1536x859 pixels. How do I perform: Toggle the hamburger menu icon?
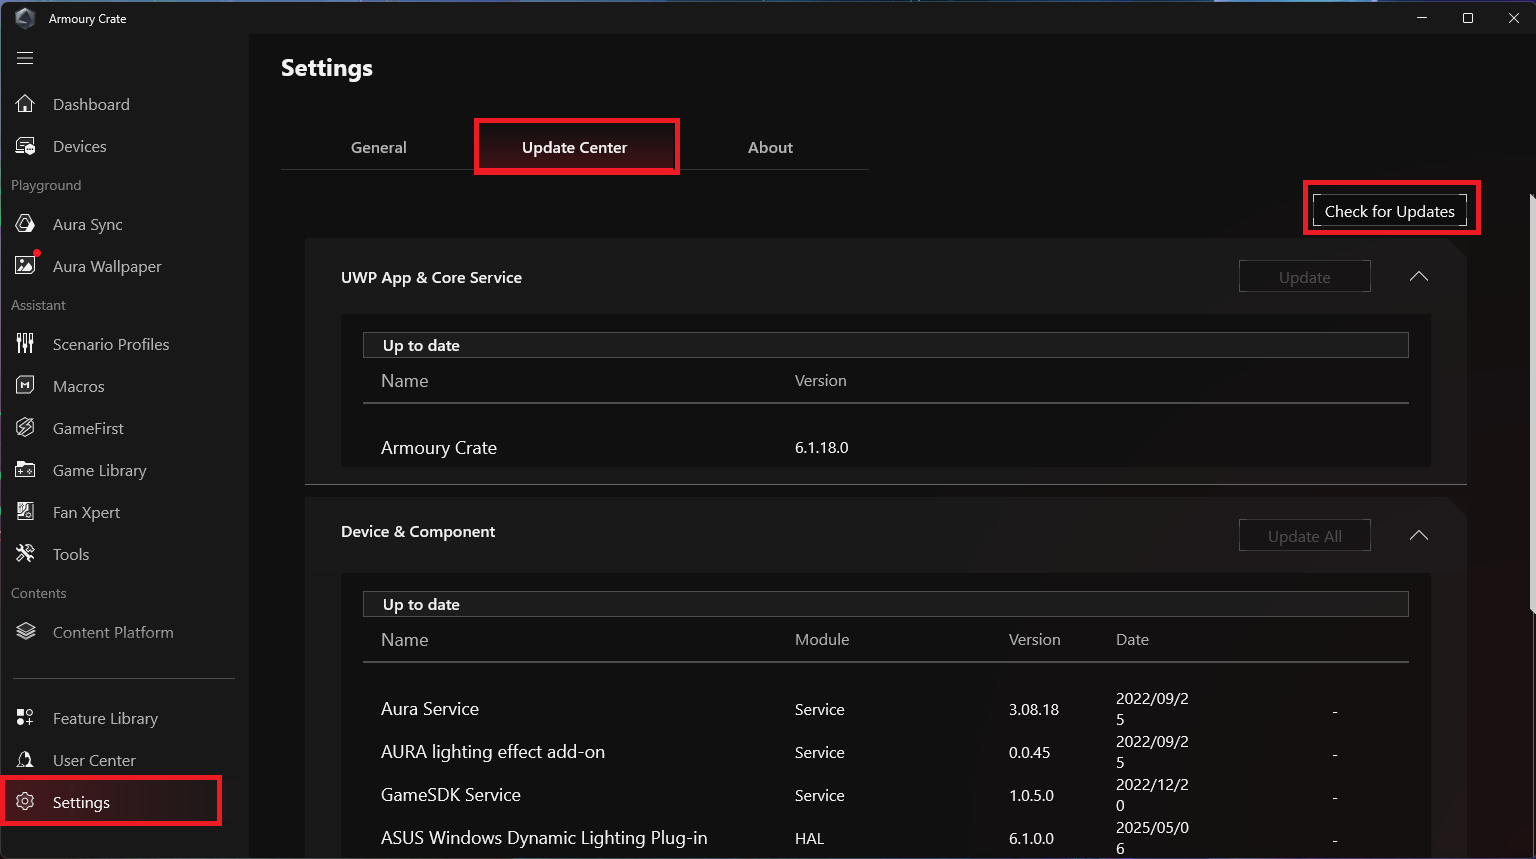click(25, 58)
